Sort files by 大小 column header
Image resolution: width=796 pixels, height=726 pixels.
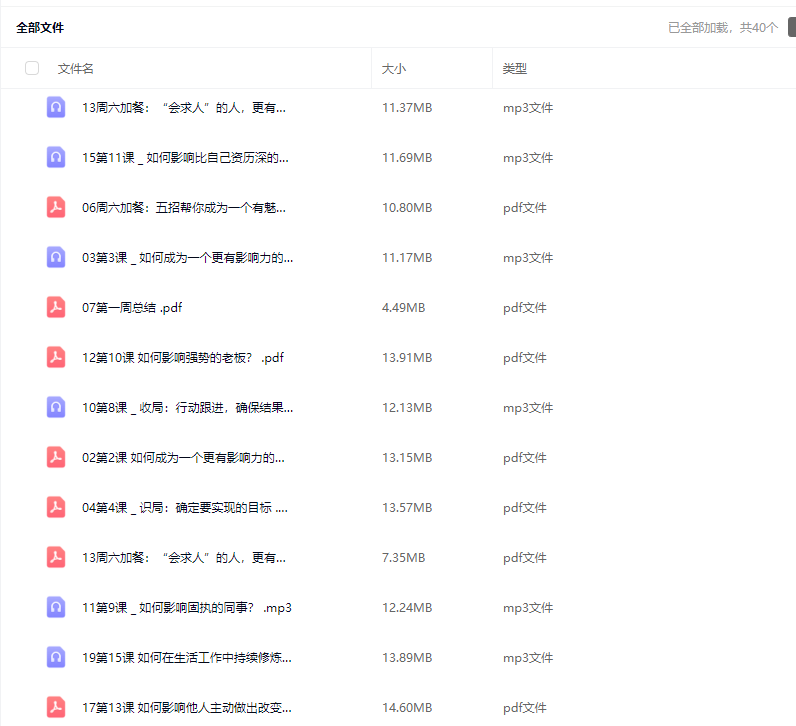(x=394, y=69)
